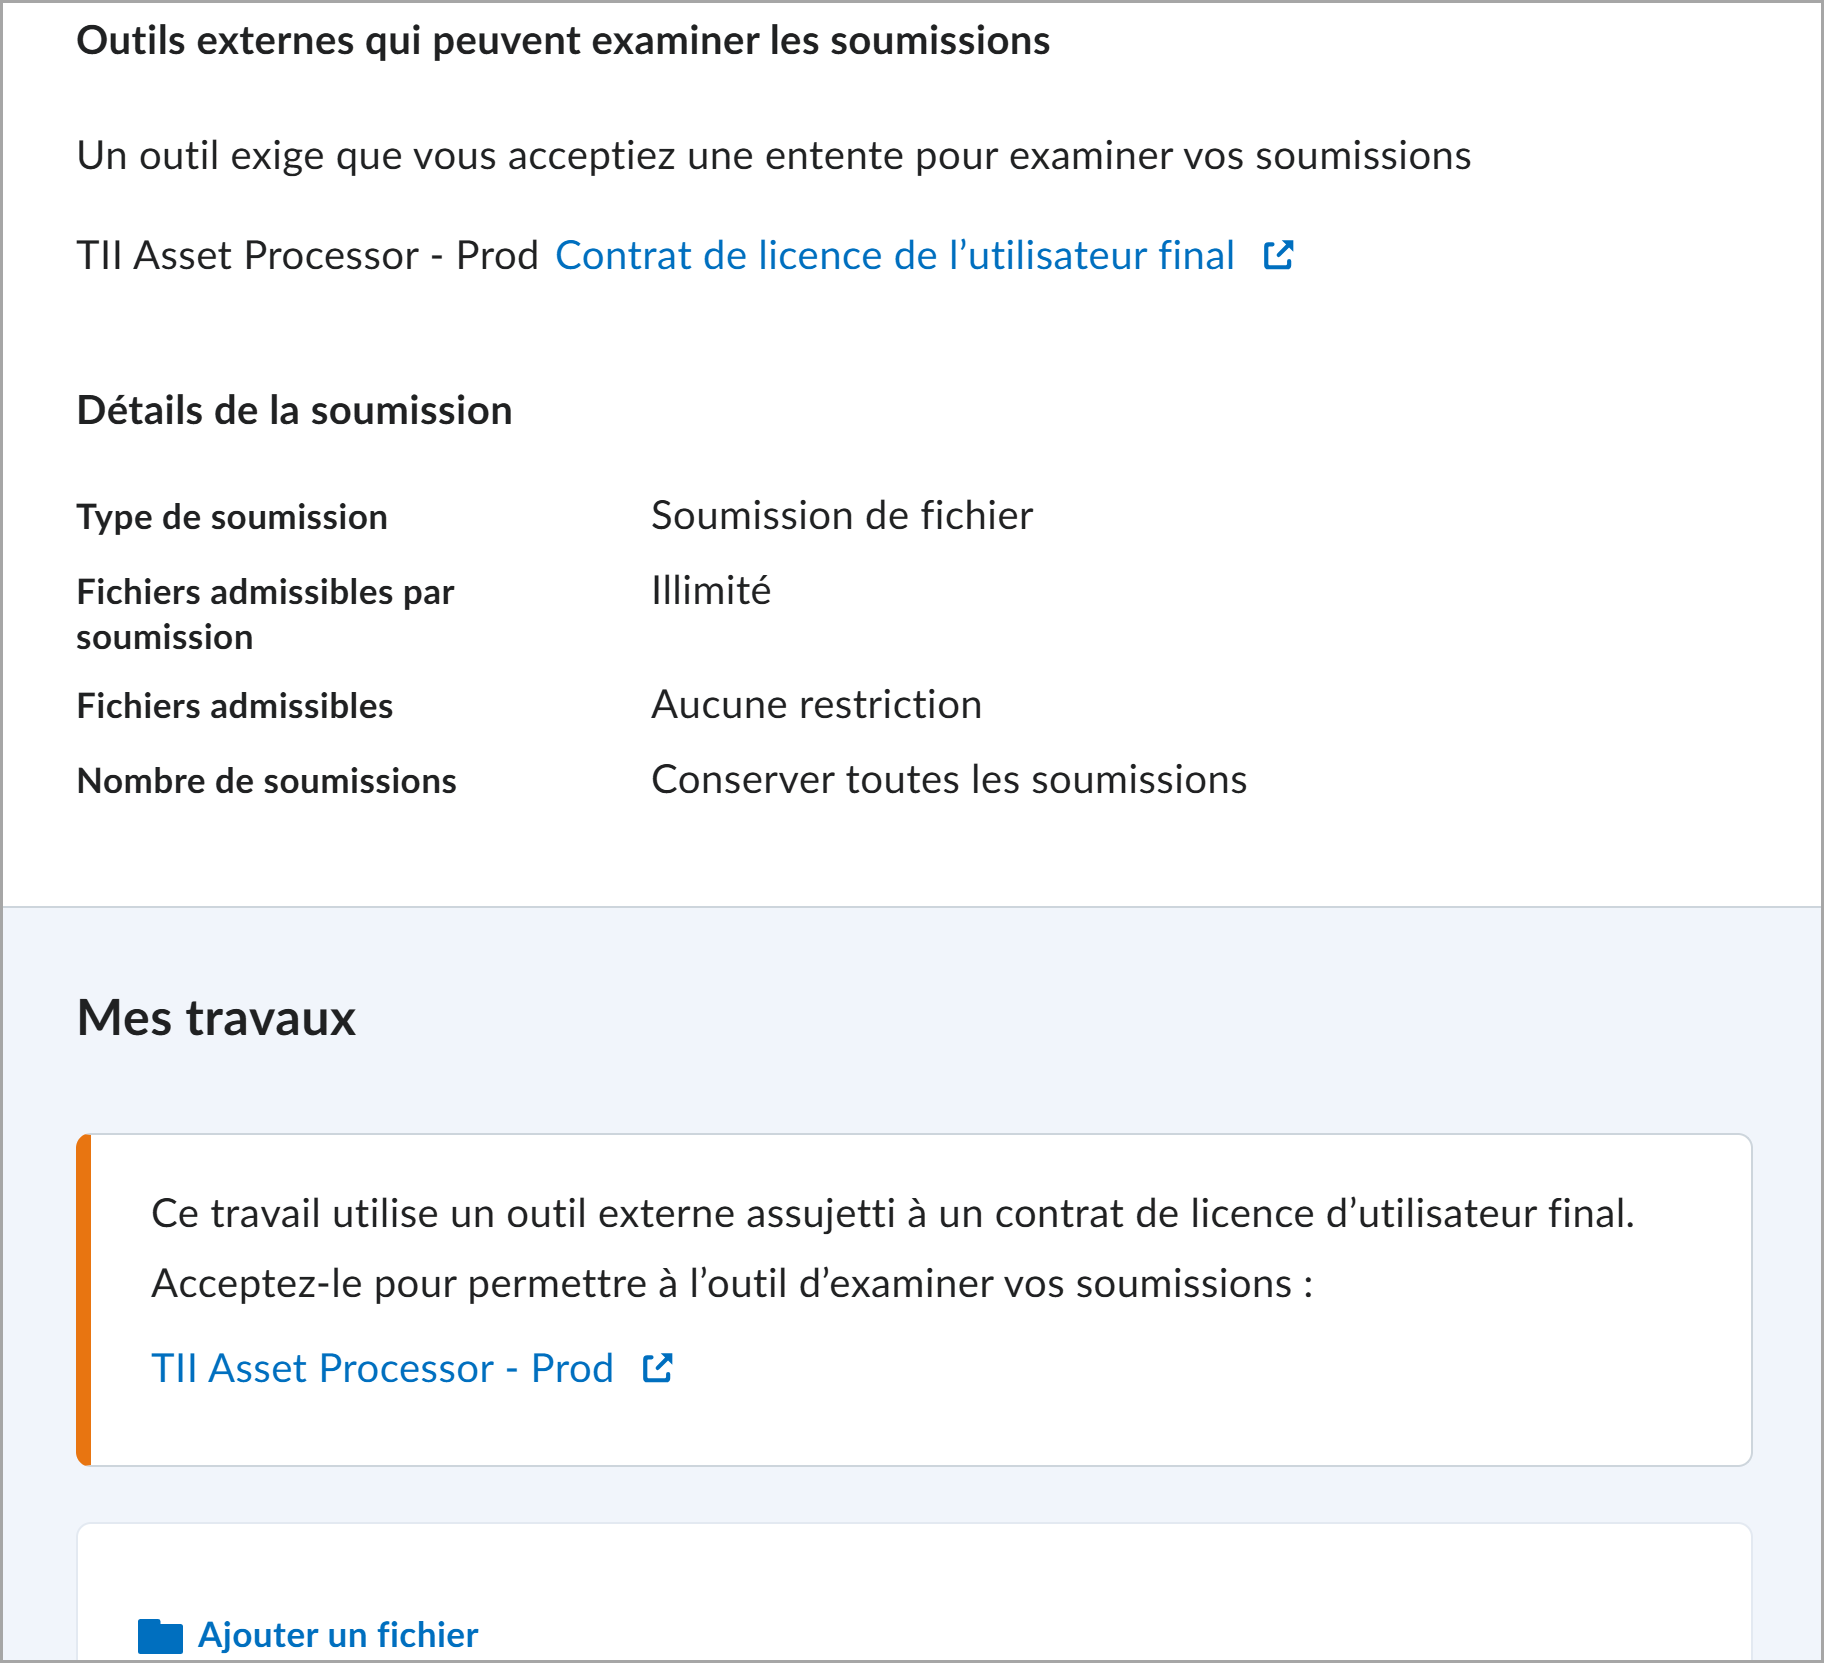
Task: Click the Aucune restriction text
Action: pos(816,704)
